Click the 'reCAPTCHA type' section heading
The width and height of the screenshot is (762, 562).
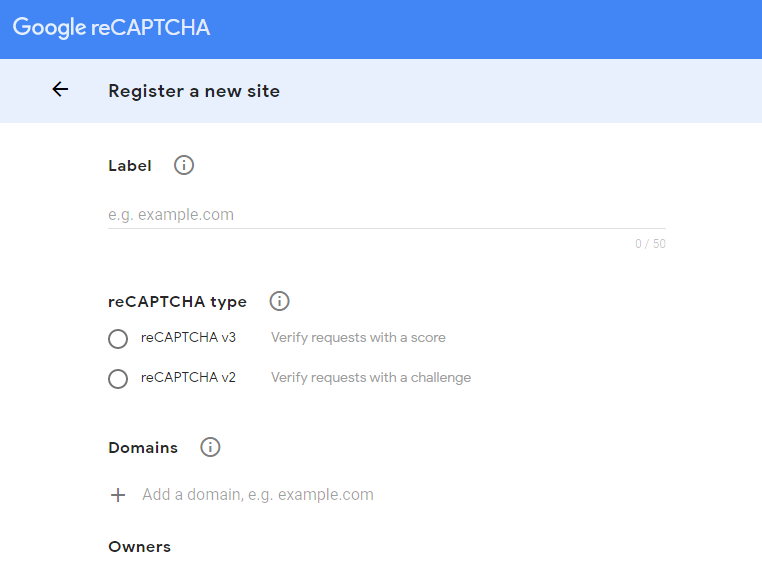(177, 302)
